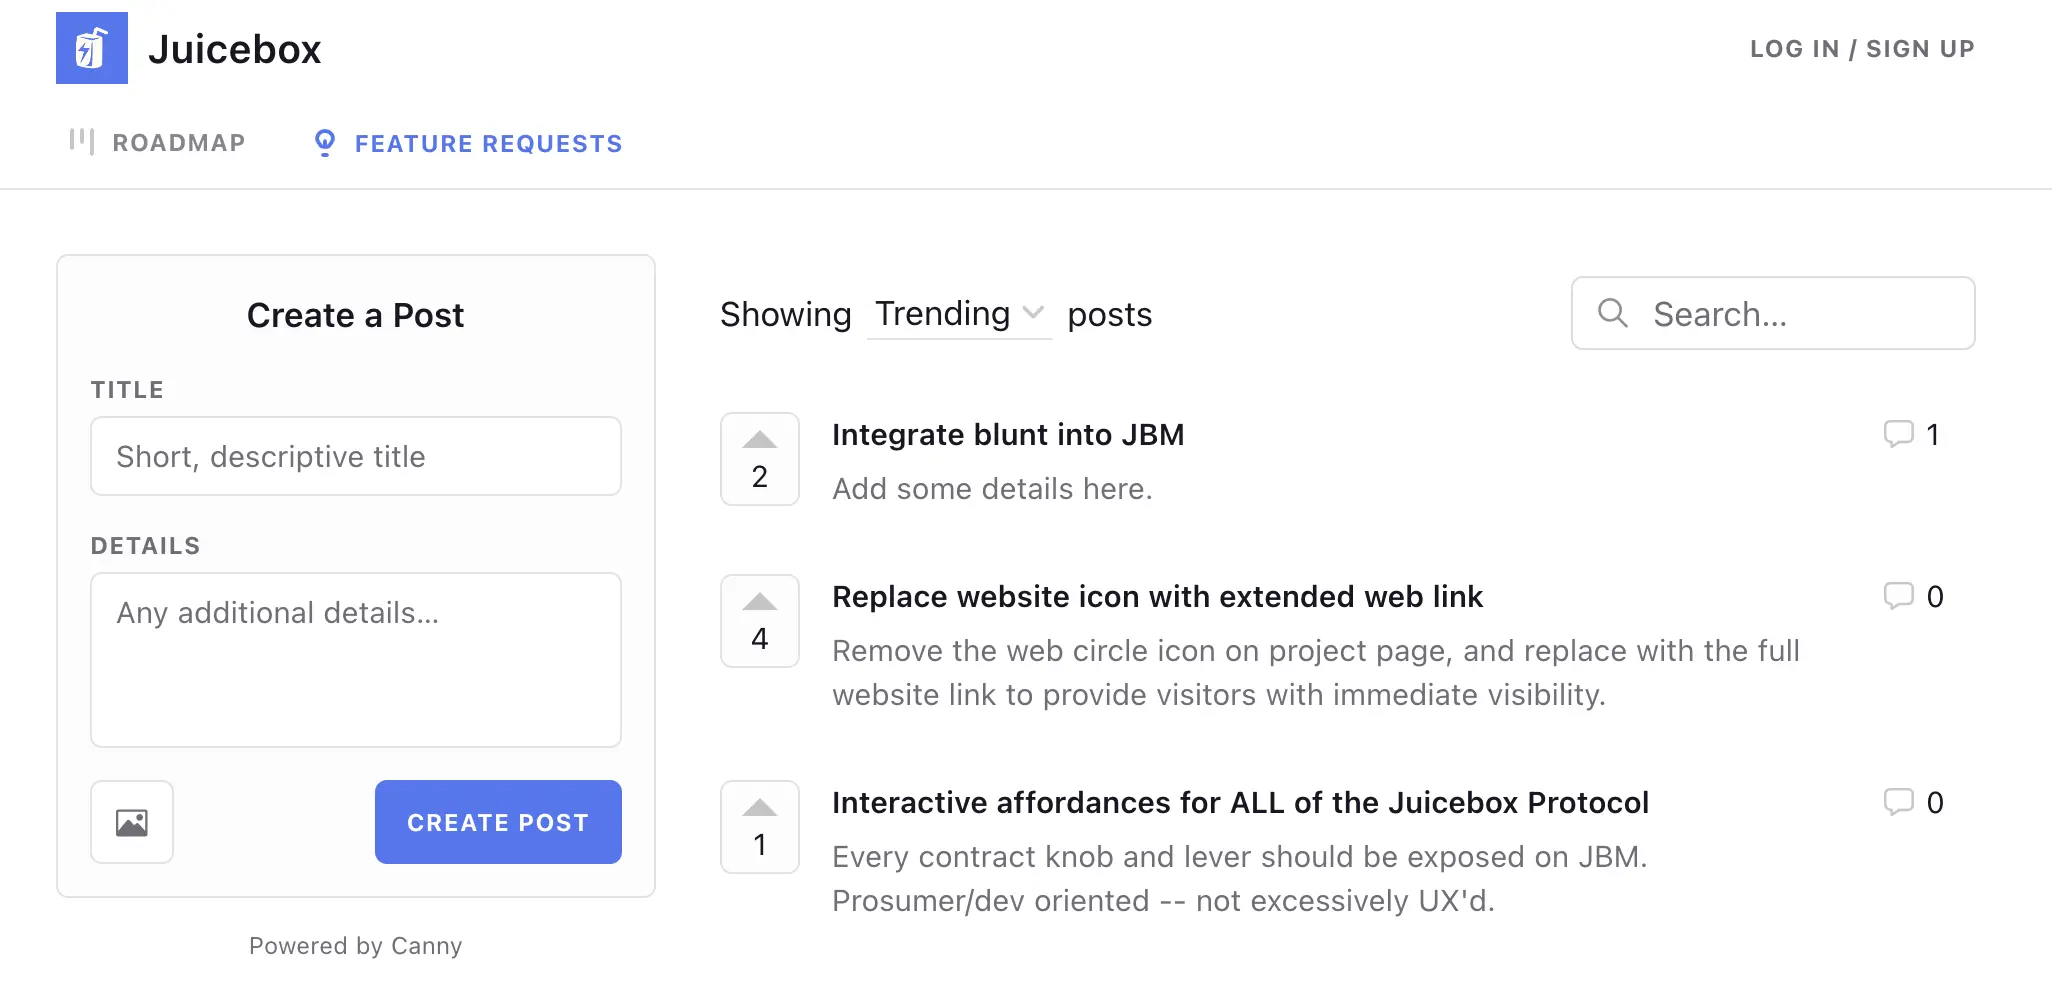Click the Juicebox logo icon

(92, 48)
